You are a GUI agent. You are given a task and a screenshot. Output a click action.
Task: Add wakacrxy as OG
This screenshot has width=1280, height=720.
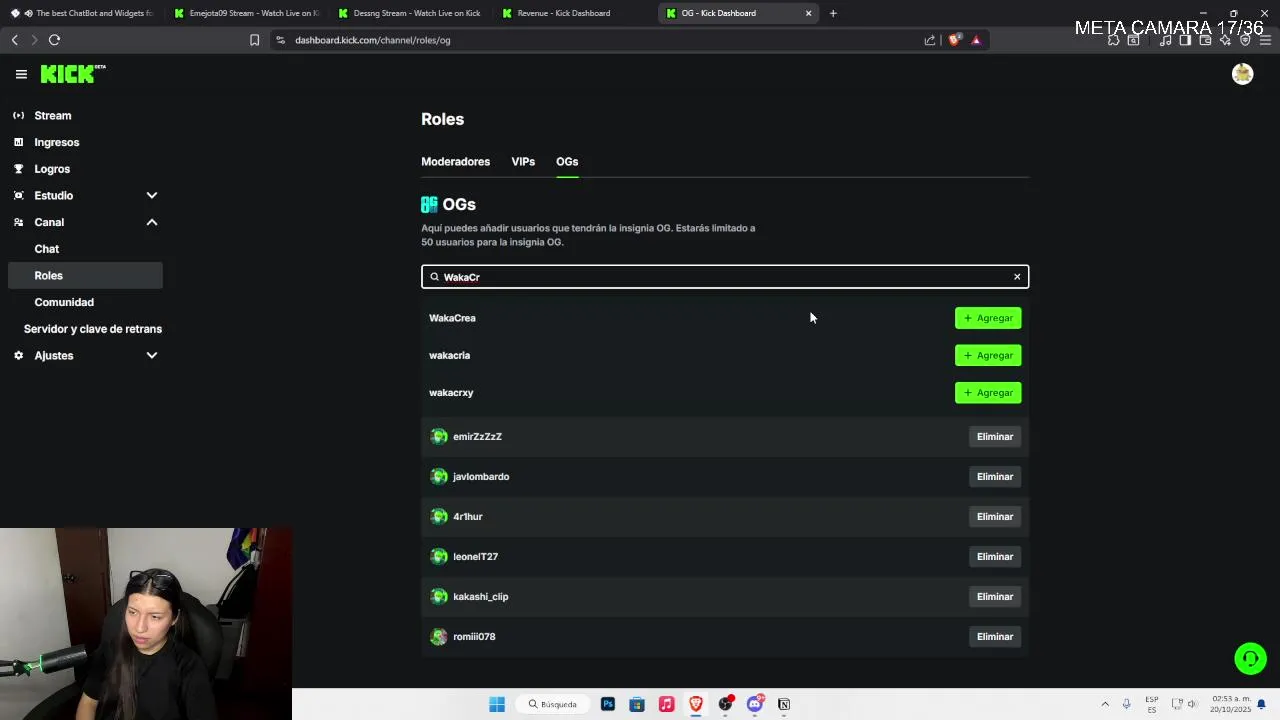click(x=988, y=393)
